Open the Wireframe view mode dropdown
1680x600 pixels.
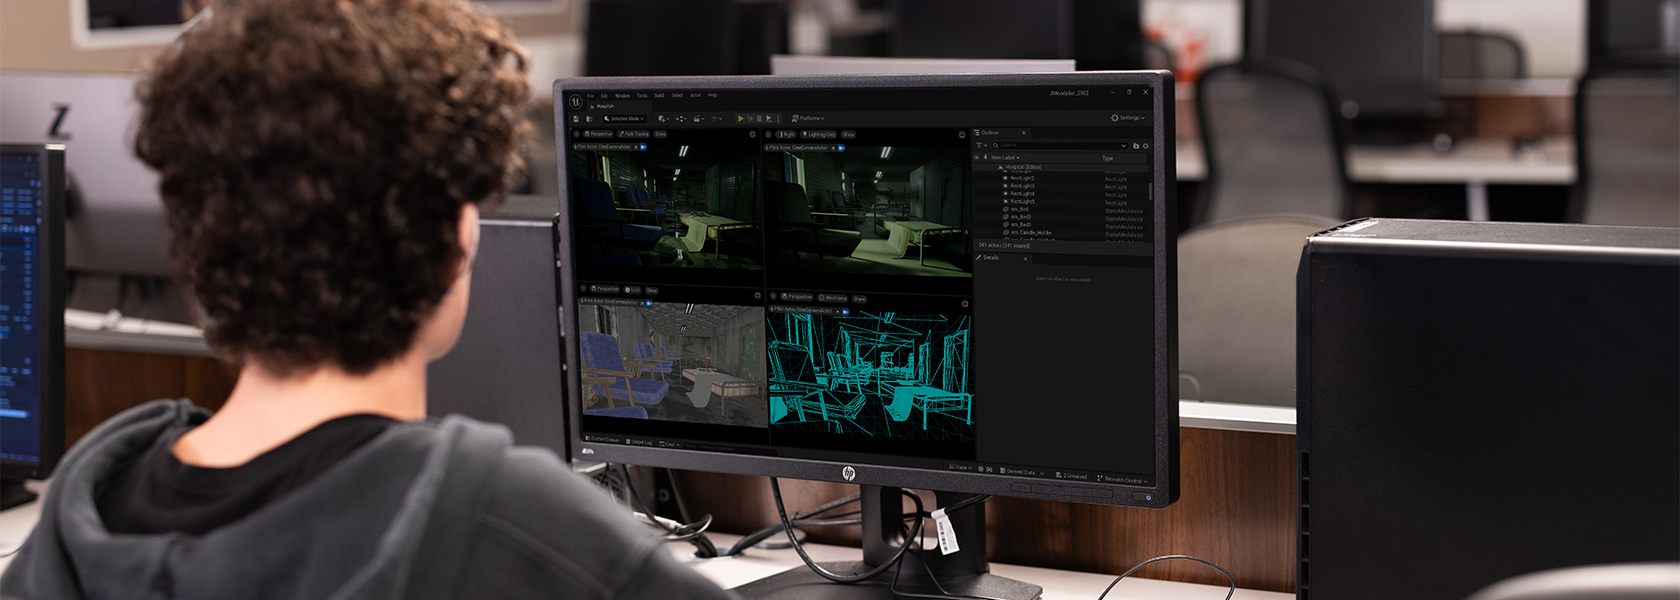pyautogui.click(x=833, y=297)
